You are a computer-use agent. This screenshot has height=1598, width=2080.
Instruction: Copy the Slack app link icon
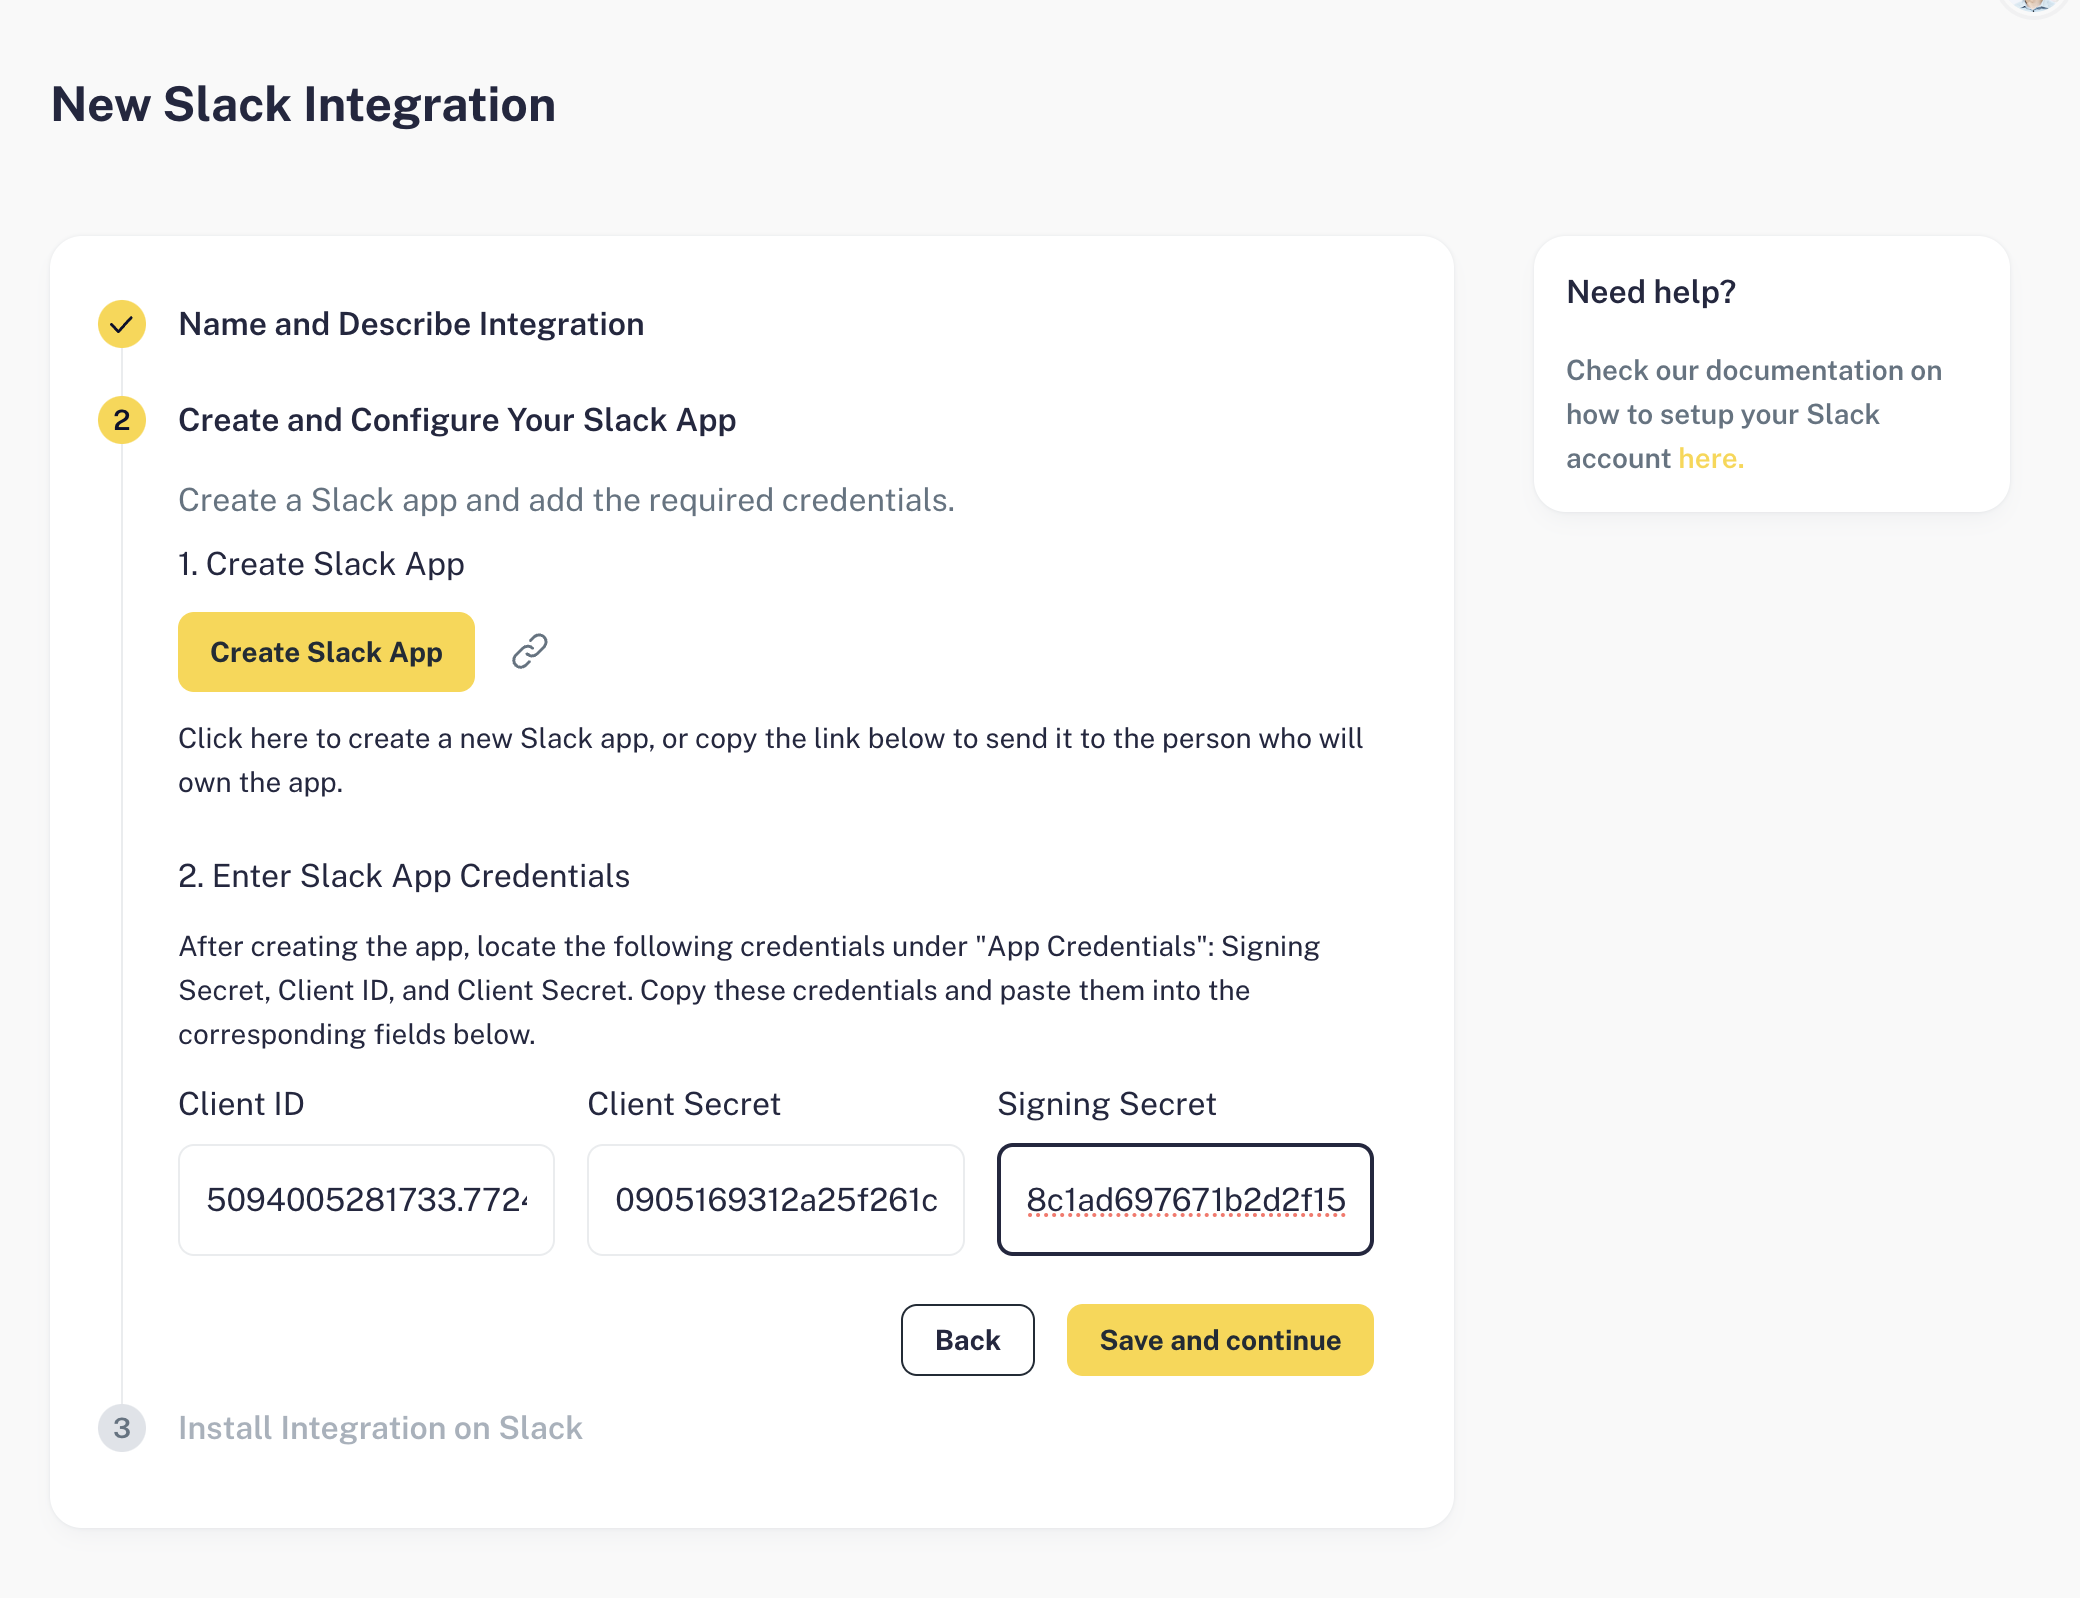point(529,651)
